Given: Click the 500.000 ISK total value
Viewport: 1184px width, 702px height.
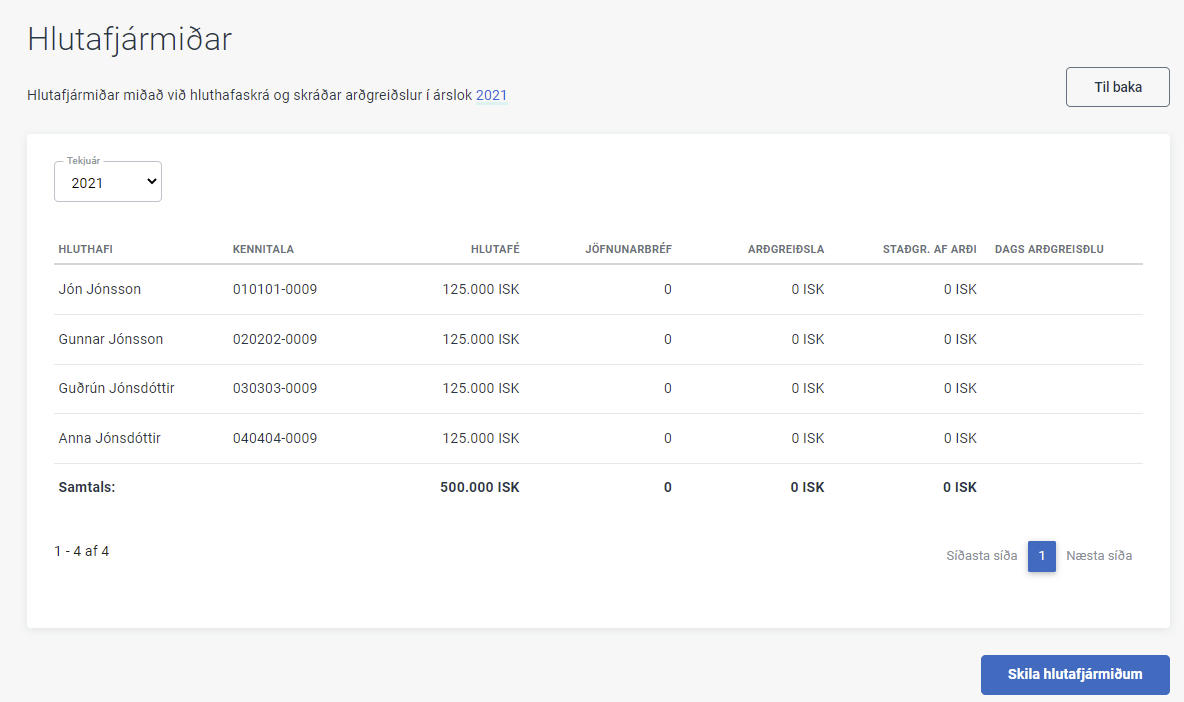Looking at the screenshot, I should [x=479, y=487].
